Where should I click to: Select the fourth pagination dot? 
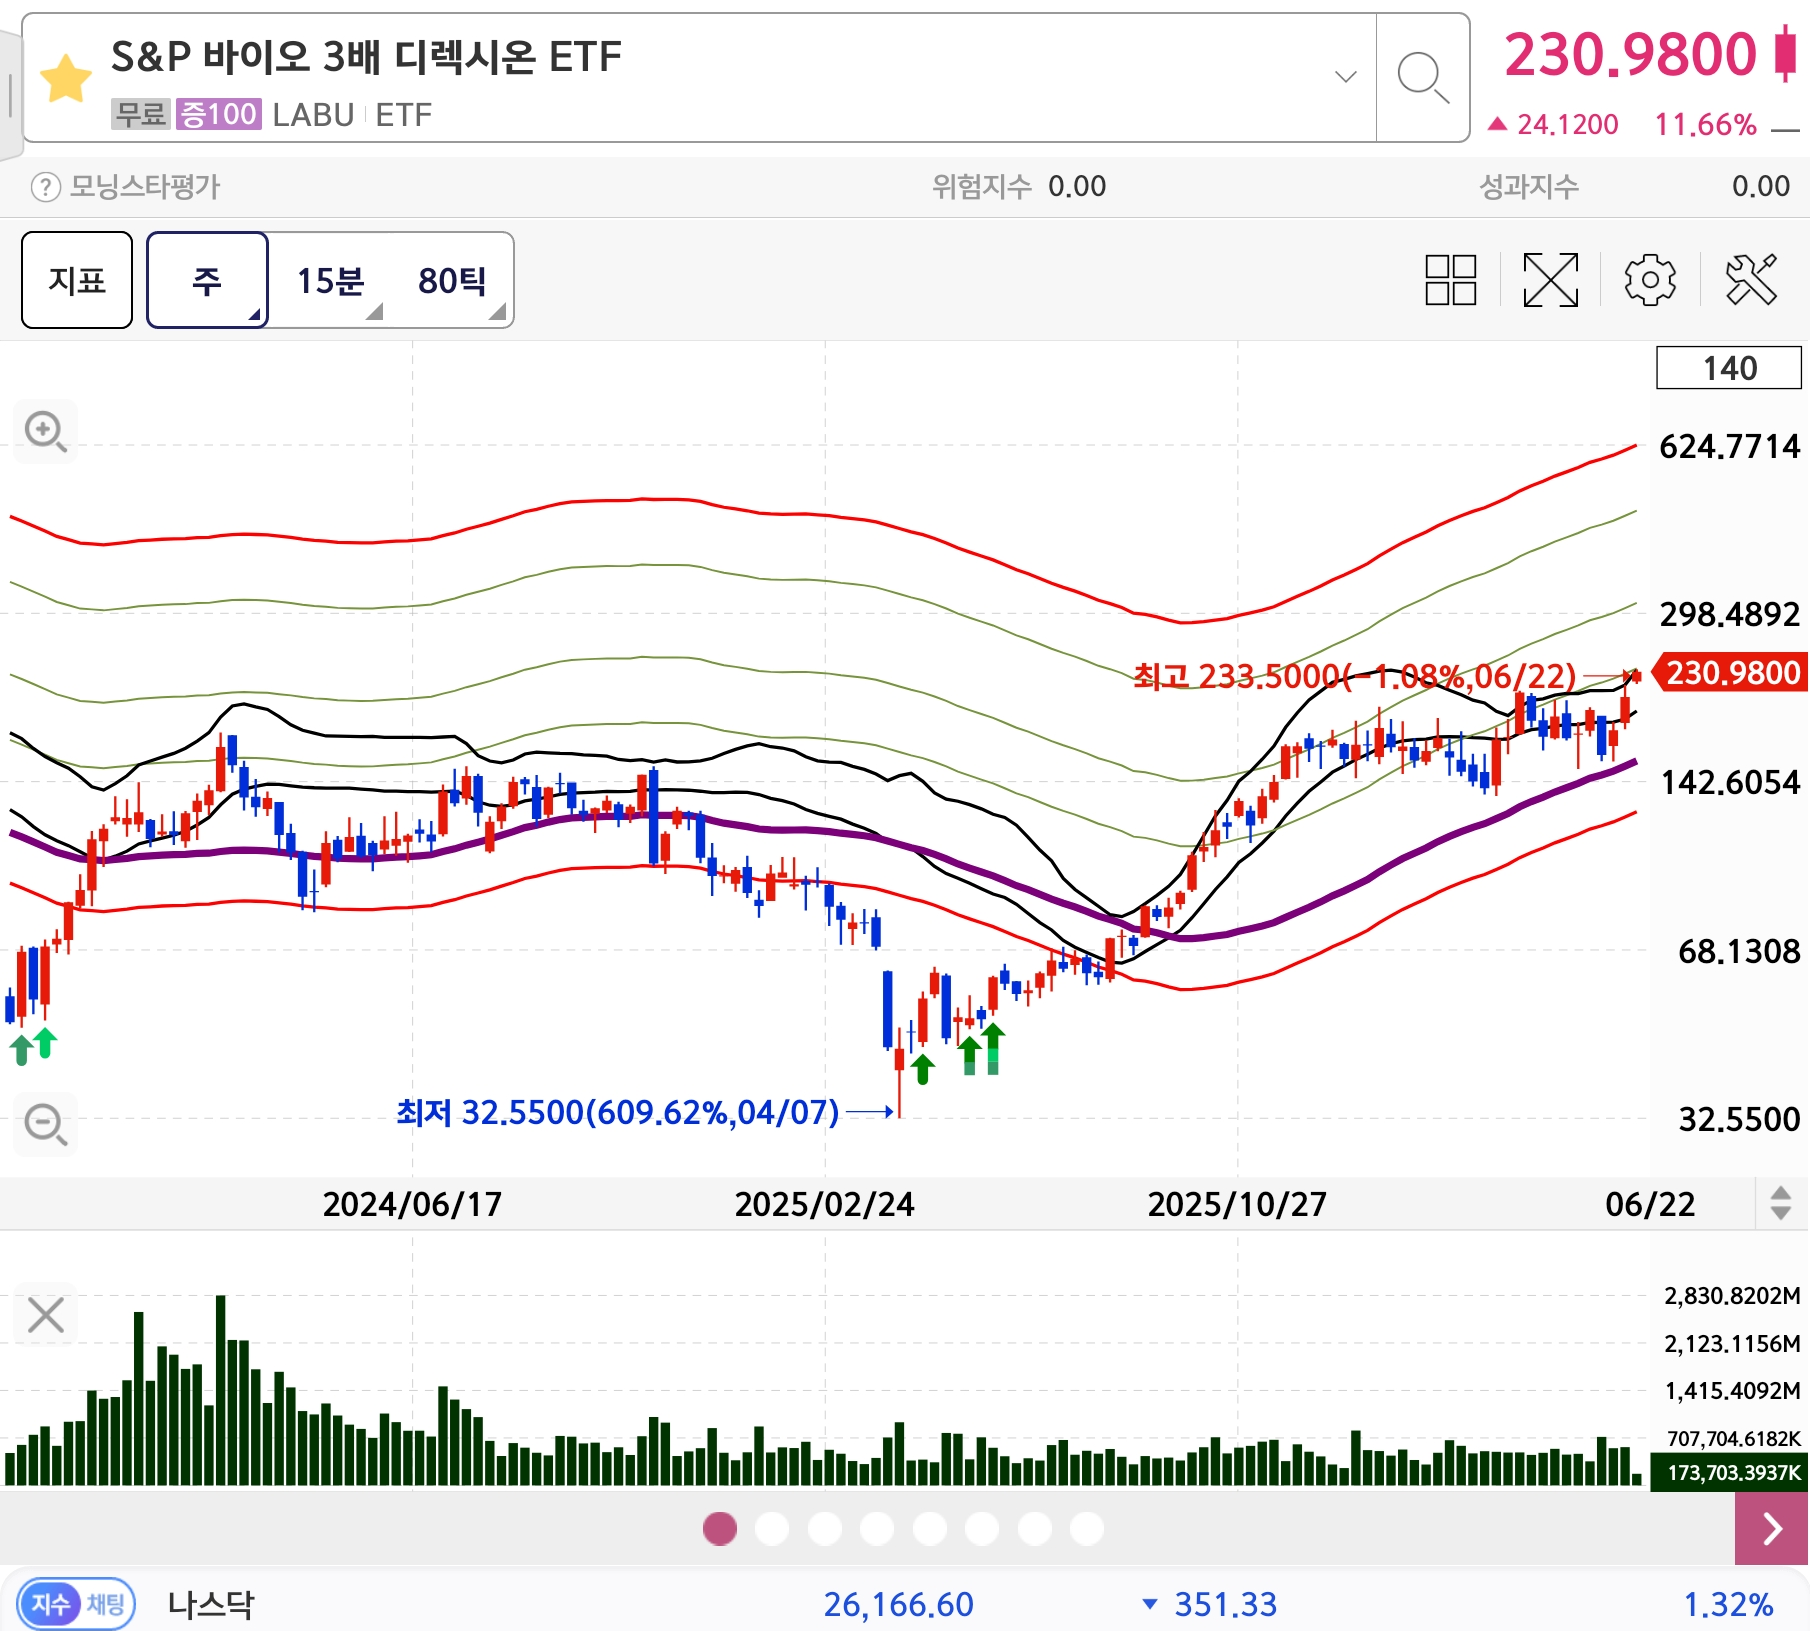[877, 1528]
